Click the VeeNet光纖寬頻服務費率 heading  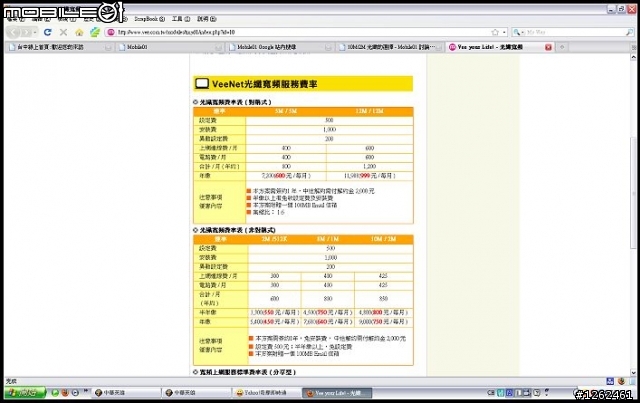(x=264, y=84)
